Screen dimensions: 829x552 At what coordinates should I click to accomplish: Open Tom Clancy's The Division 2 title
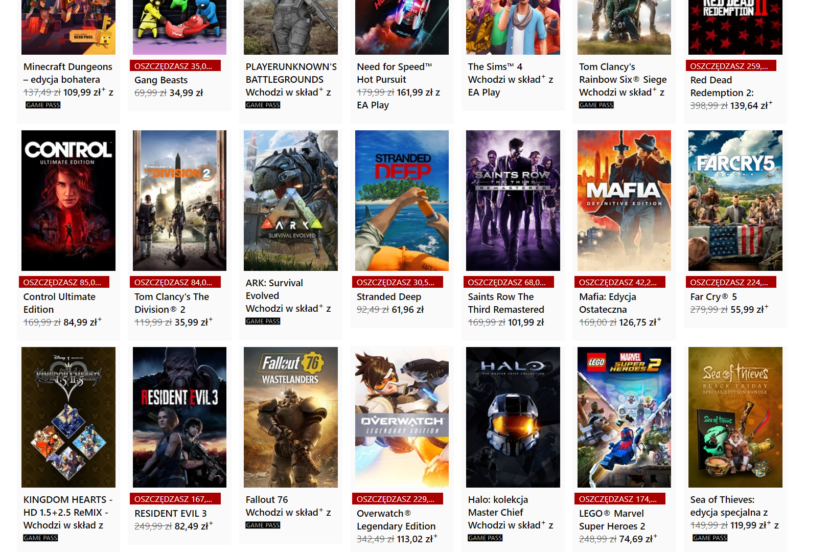point(171,303)
